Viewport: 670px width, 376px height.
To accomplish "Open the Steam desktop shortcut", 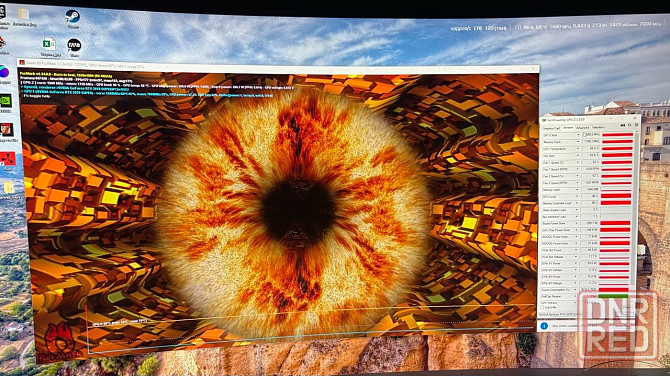I will pyautogui.click(x=73, y=17).
